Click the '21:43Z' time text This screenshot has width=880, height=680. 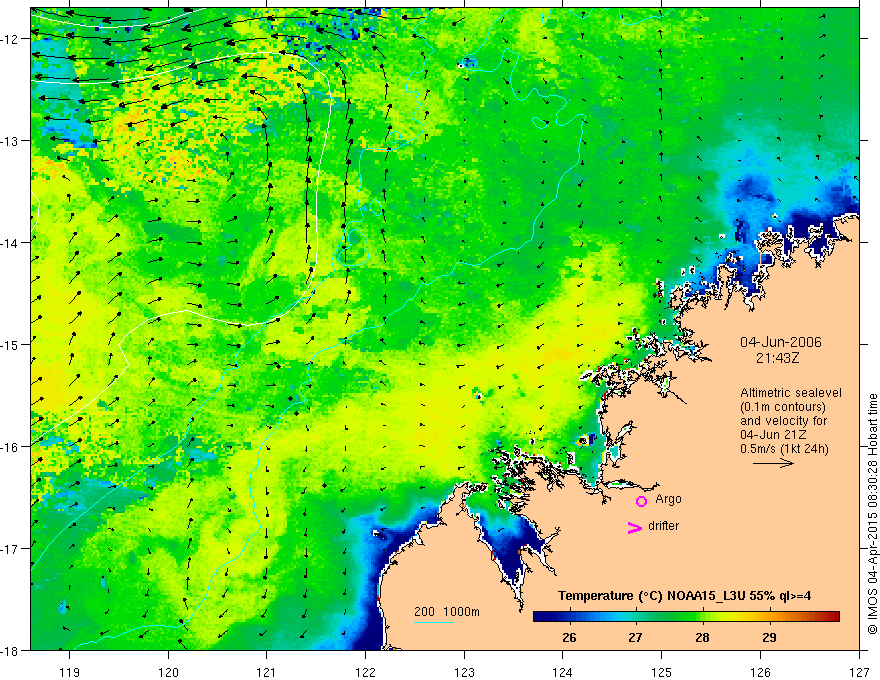[777, 358]
